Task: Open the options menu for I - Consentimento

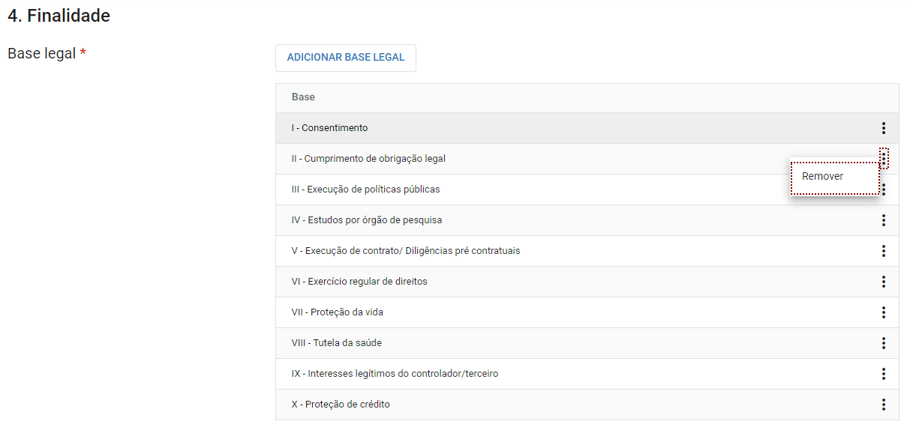Action: (x=883, y=128)
